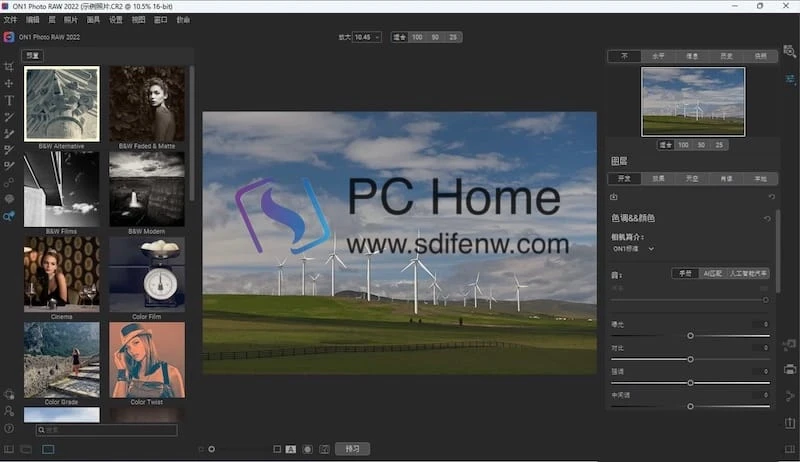Select the Text tool
The image size is (800, 462).
tap(9, 100)
